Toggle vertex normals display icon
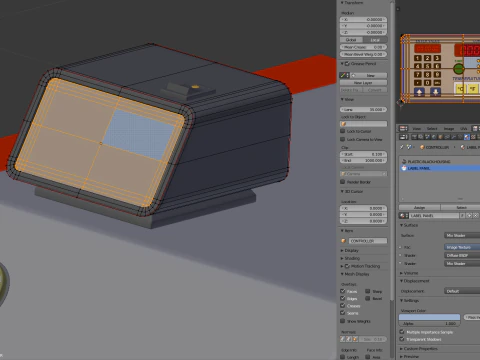Image resolution: width=480 pixels, height=360 pixels. coord(342,339)
